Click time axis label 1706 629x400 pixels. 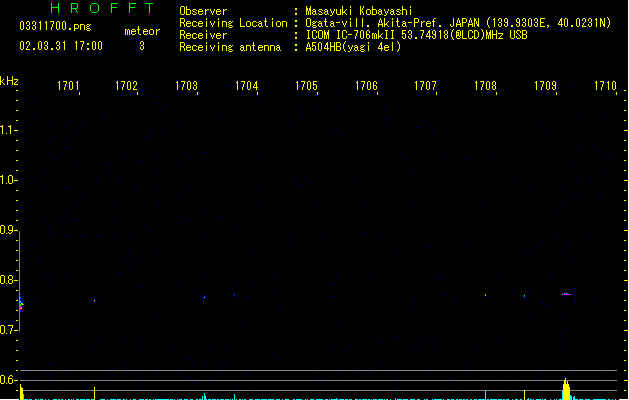366,86
